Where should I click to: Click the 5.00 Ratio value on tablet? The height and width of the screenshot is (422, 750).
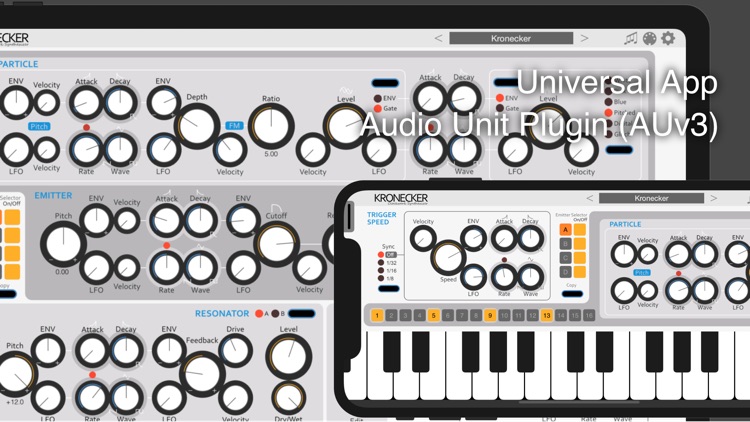pyautogui.click(x=271, y=154)
